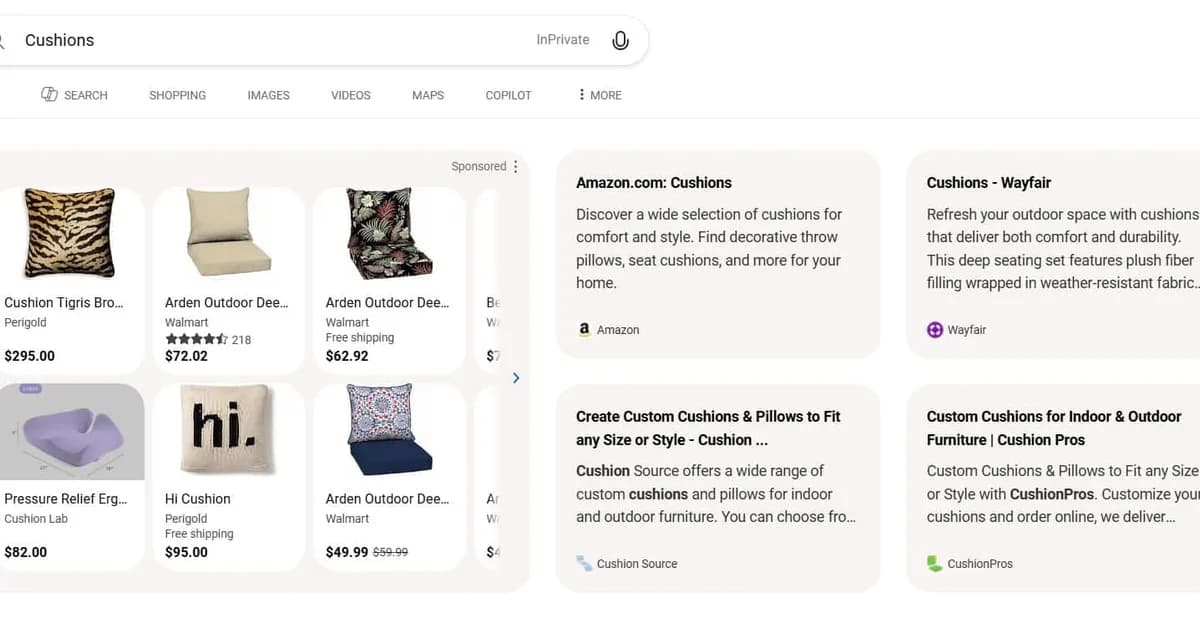
Task: Click the Amazon favicon under the Amazon result
Action: (x=584, y=329)
